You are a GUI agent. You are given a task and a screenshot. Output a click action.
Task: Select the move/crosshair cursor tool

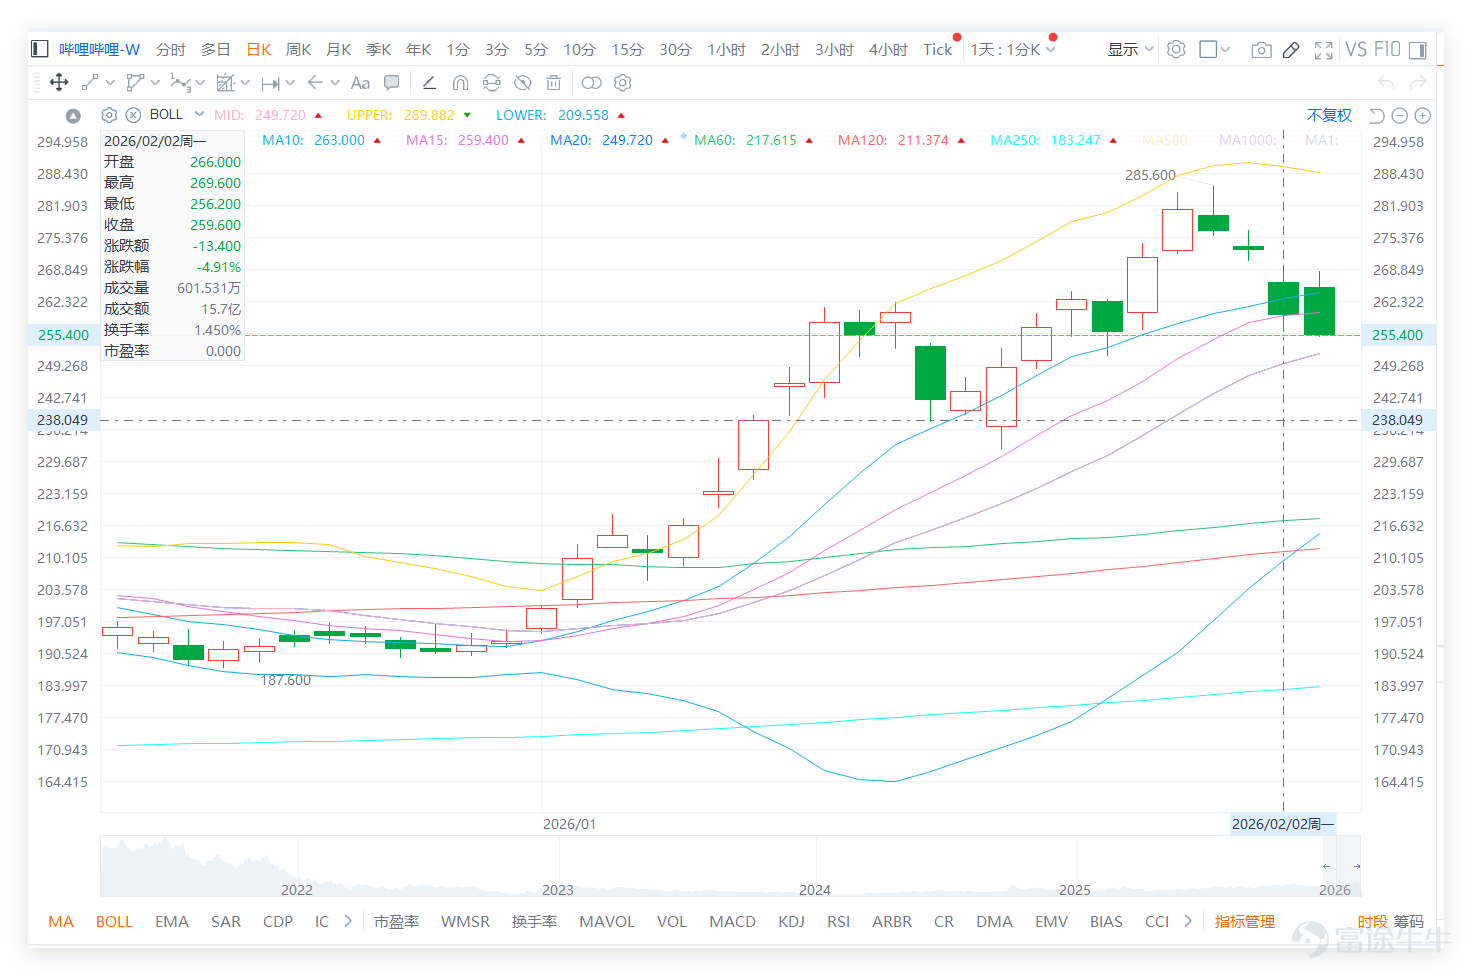[59, 83]
